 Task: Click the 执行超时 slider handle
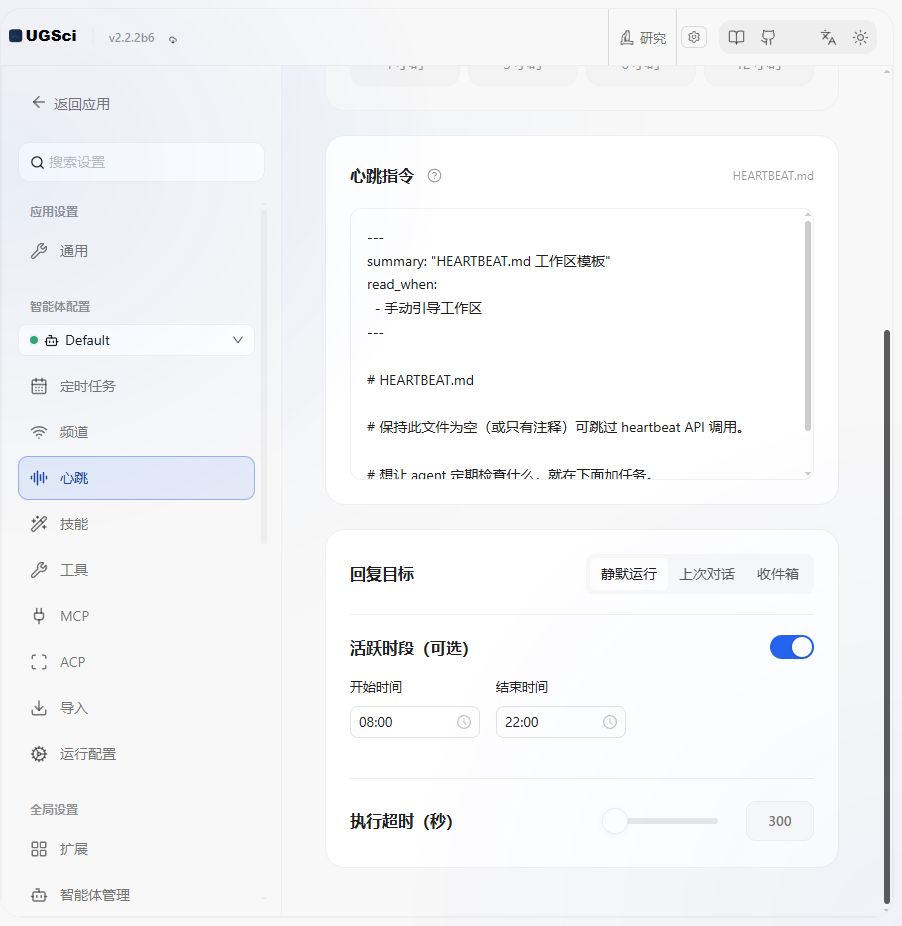614,821
